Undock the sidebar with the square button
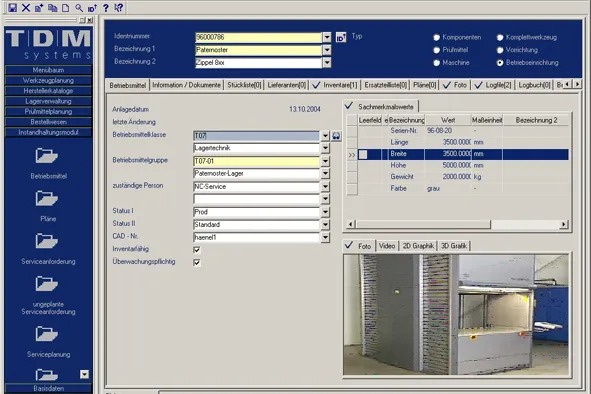Image resolution: width=591 pixels, height=394 pixels. pos(83,20)
